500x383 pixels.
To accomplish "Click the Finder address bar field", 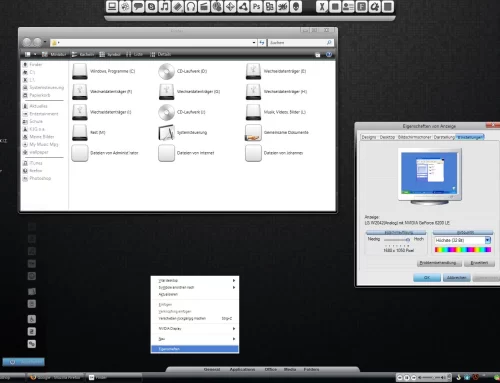I will tap(153, 43).
